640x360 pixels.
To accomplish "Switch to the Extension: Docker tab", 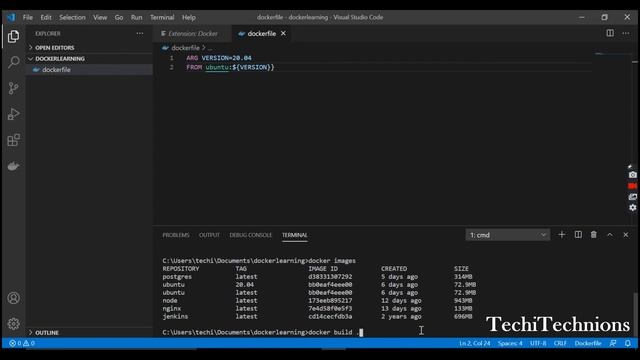I will pos(193,33).
